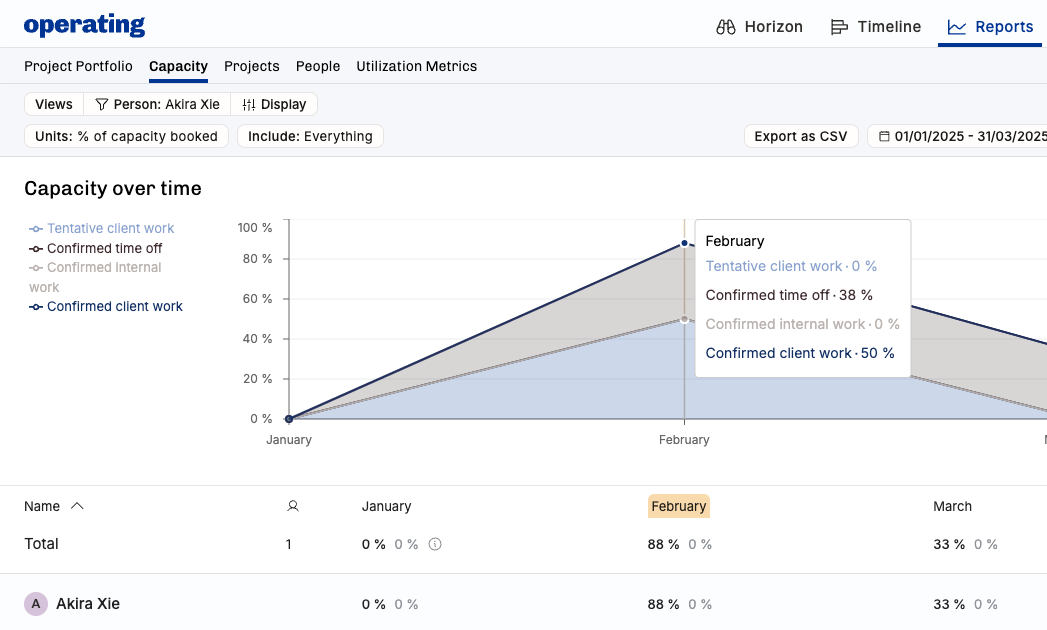Click the operating logo
Screen dimensions: 1047x630
click(84, 26)
